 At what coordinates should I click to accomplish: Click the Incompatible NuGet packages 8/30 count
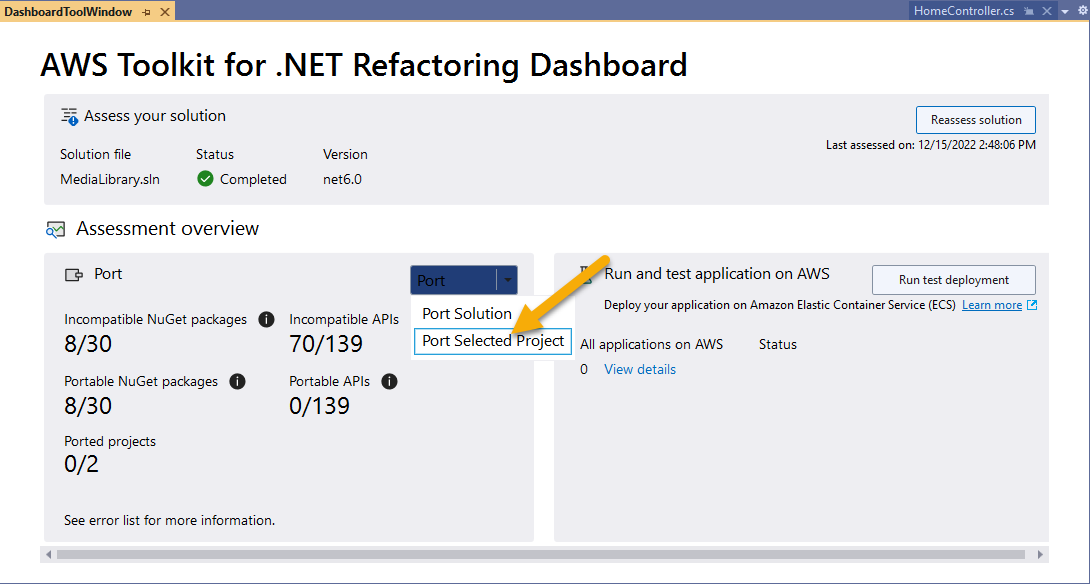coord(88,344)
